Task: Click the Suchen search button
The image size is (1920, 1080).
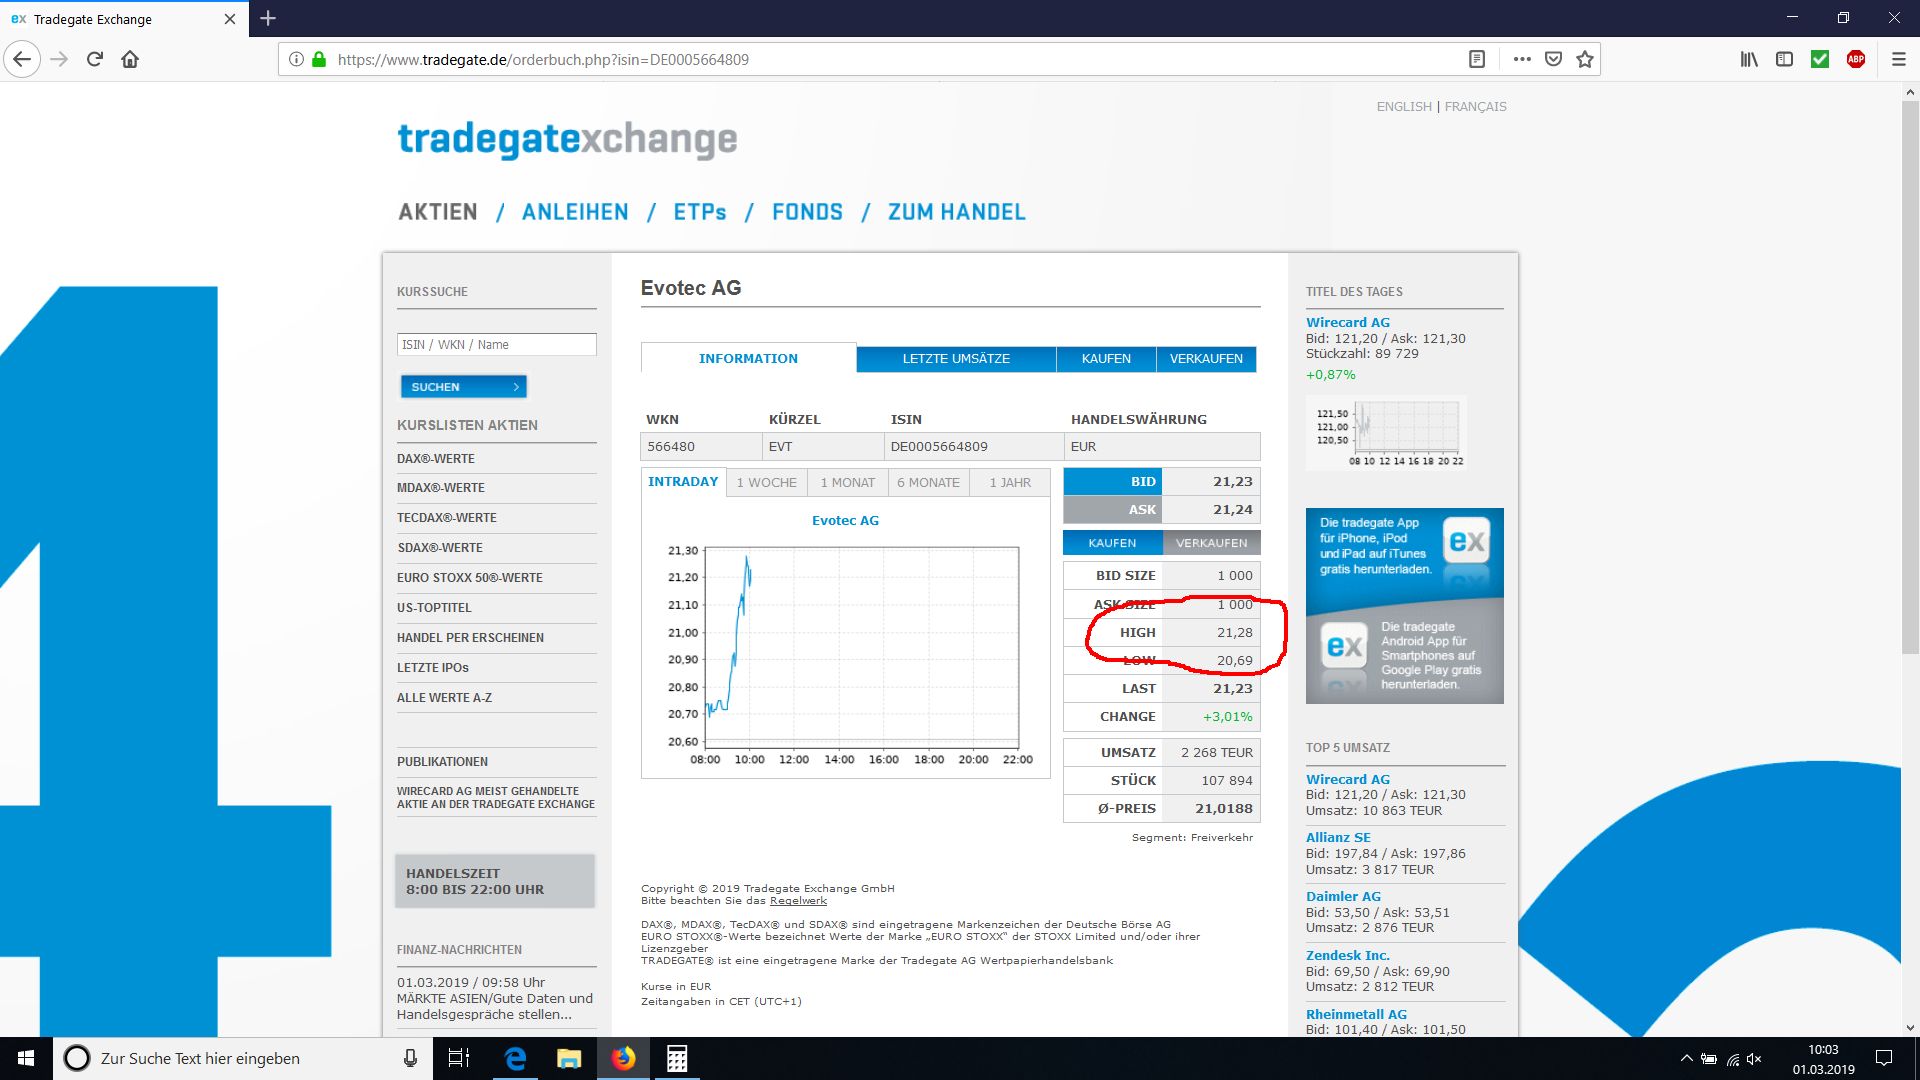Action: 463,387
